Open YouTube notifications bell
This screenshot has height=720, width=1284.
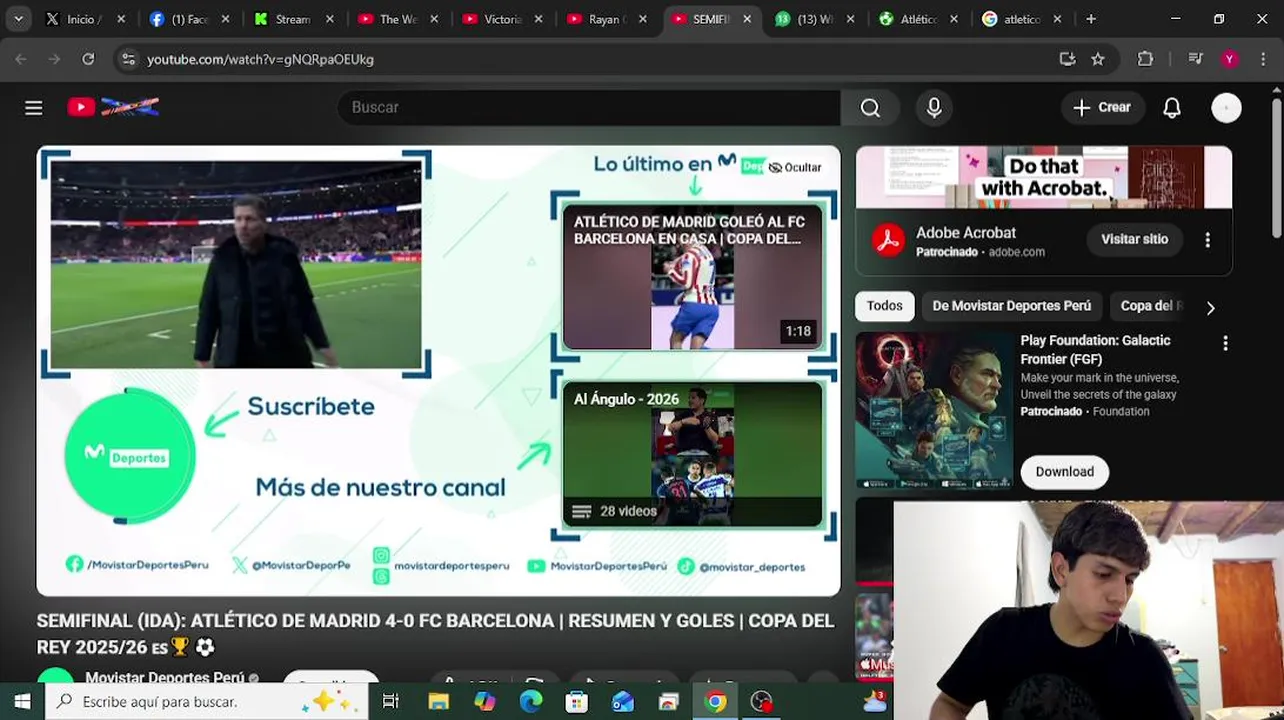pyautogui.click(x=1172, y=107)
